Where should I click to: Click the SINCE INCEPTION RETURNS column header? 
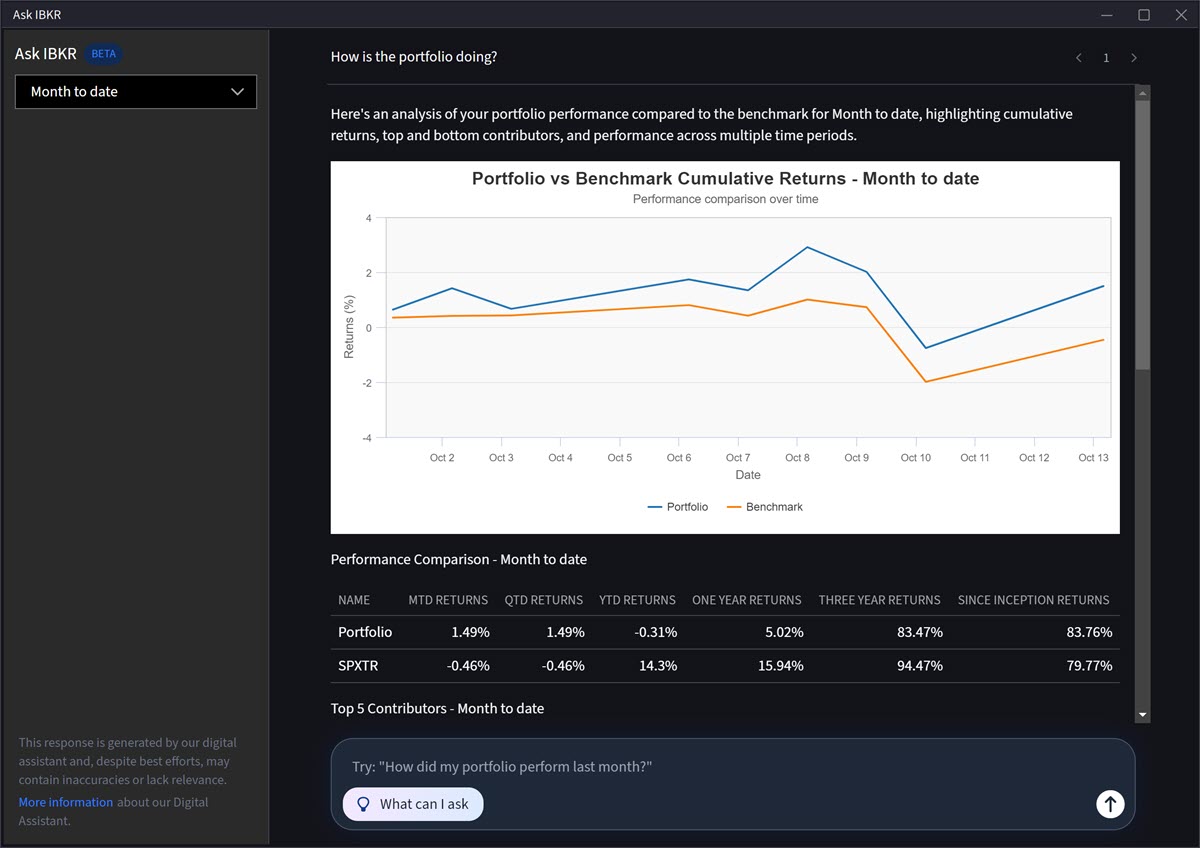coord(1033,600)
